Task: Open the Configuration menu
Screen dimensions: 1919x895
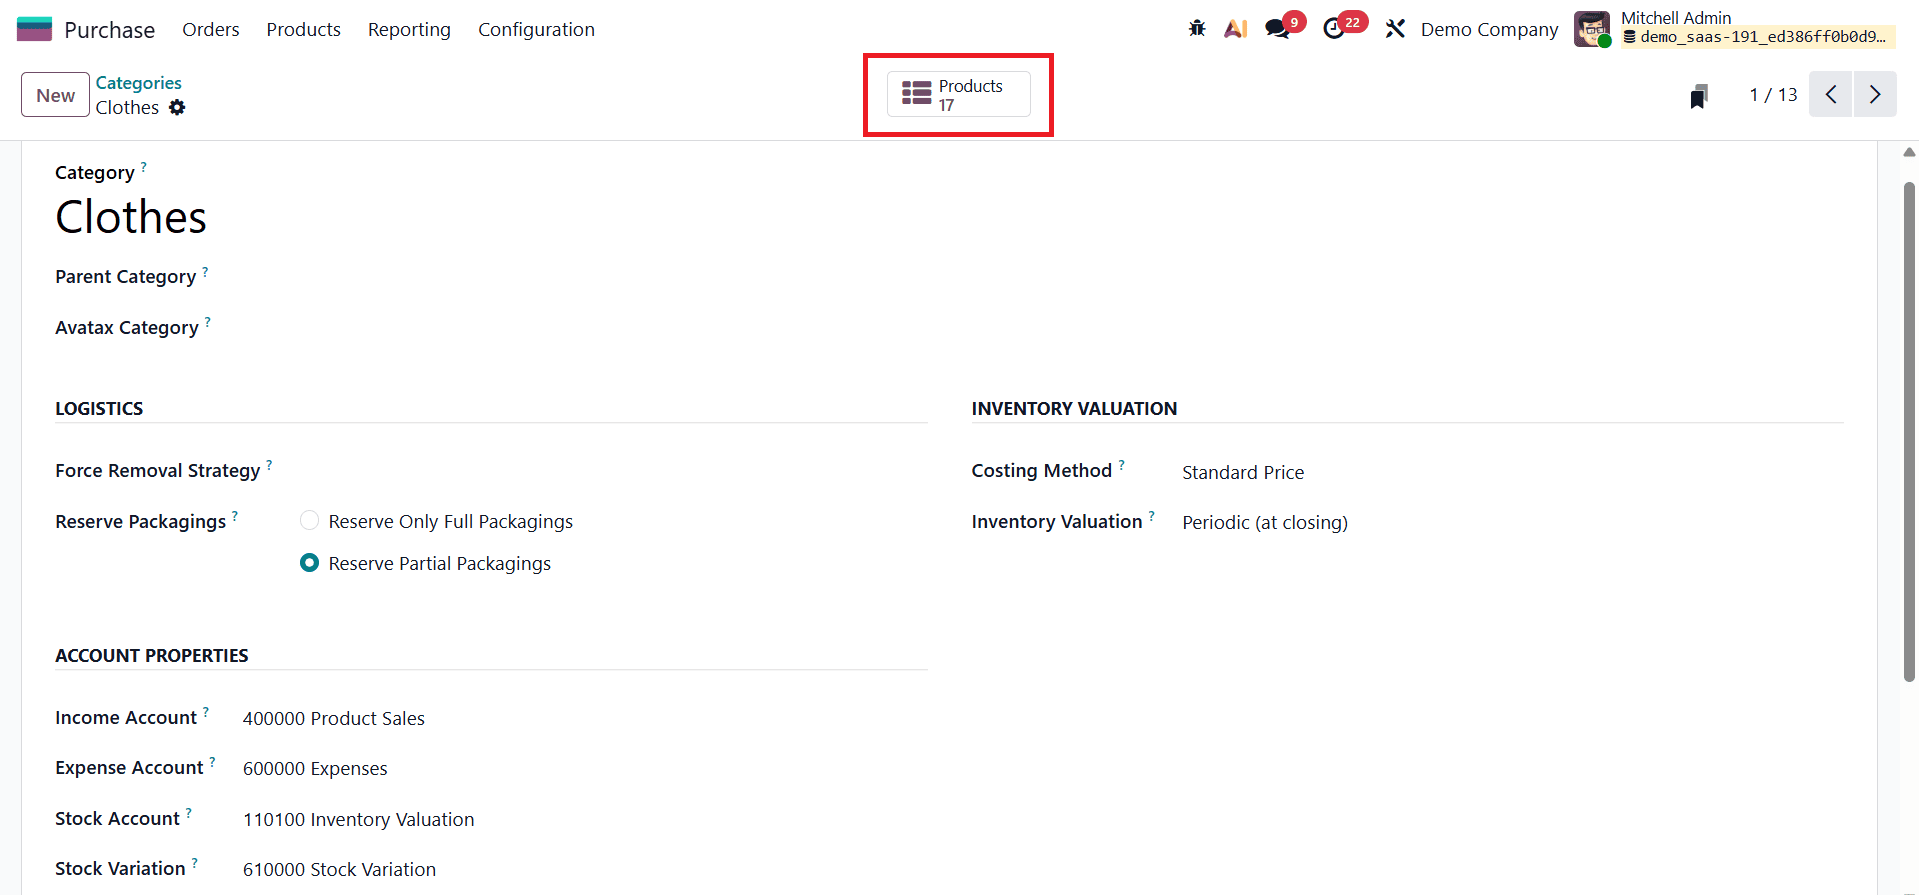Action: (x=536, y=30)
